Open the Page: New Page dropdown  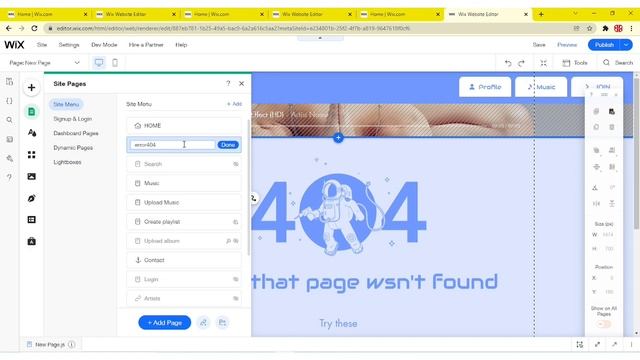(44, 63)
